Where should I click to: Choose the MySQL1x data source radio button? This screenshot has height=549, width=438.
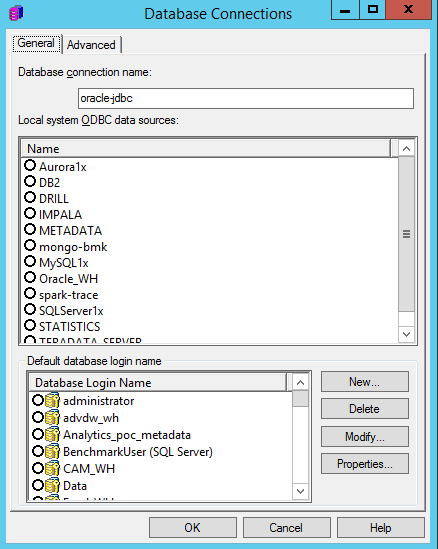[30, 262]
